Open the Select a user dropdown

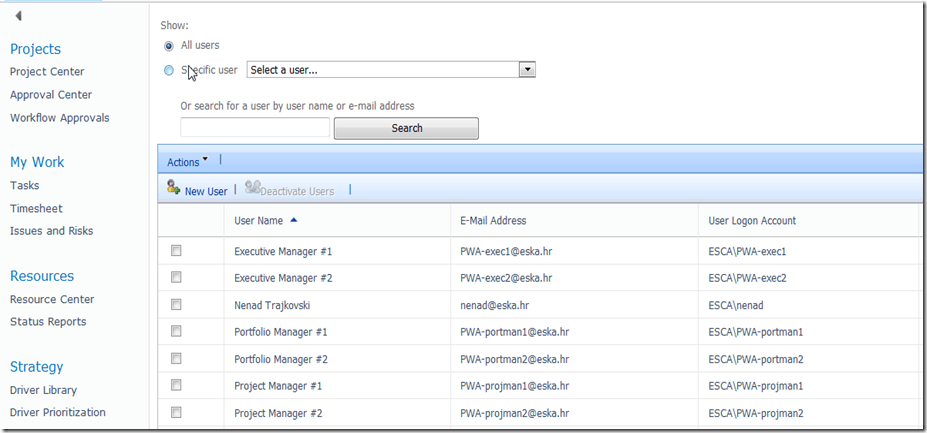point(528,70)
